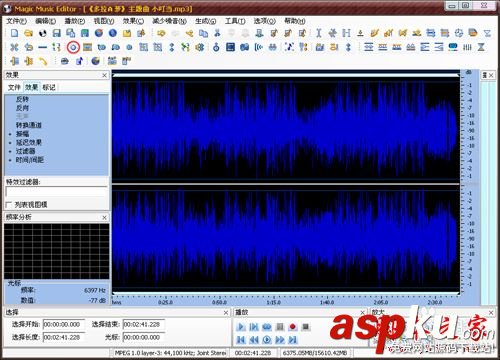Expand the 振幅 effects group
This screenshot has width=500, height=360.
point(10,134)
